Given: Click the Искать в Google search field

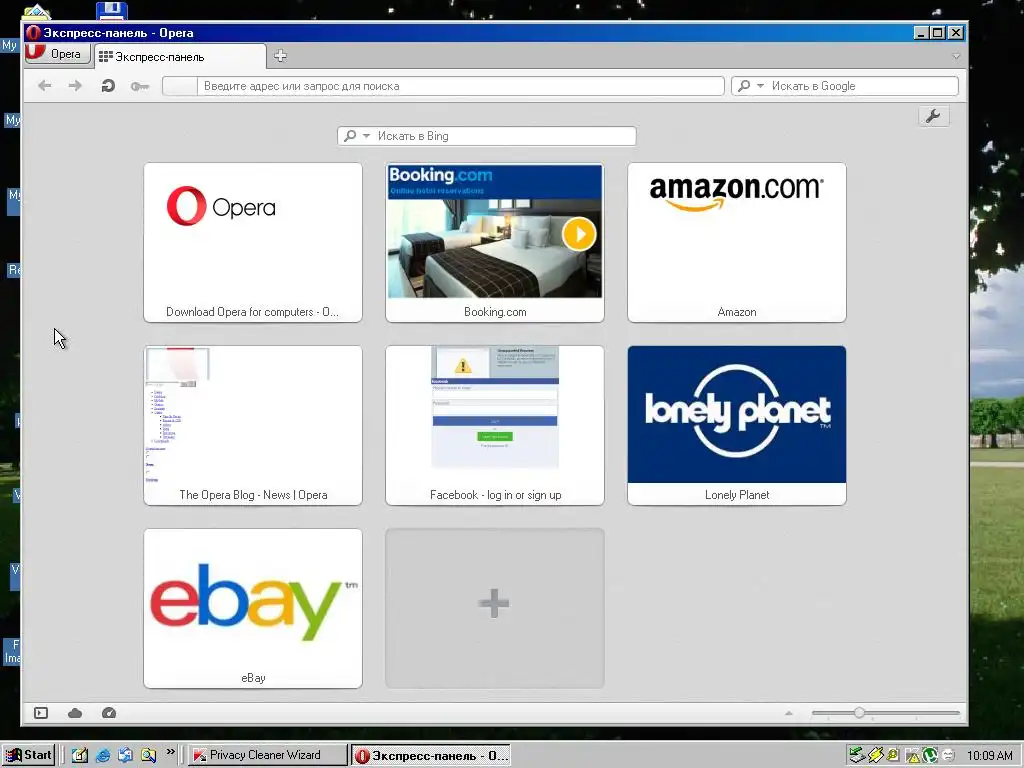Looking at the screenshot, I should pos(845,86).
